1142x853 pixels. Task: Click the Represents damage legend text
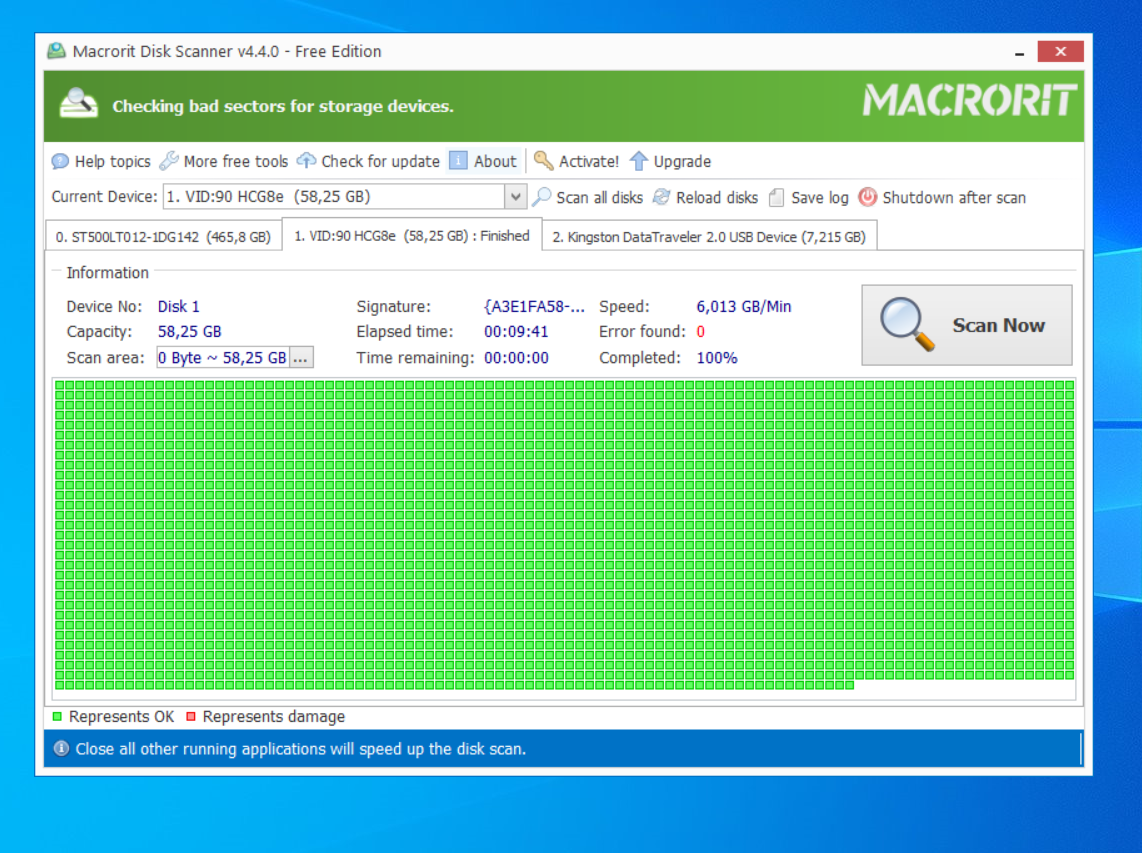(274, 717)
